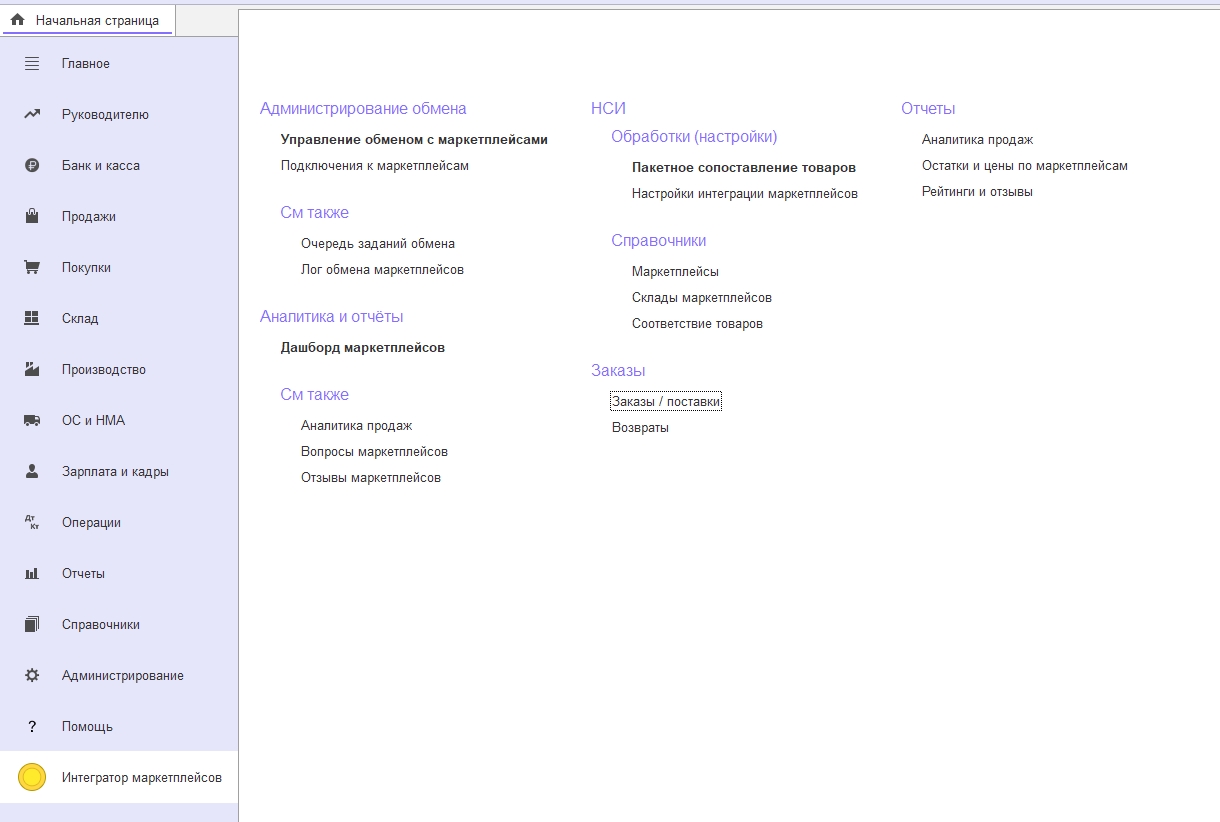
Task: Click the Администрирование обмена group heading
Action: tap(363, 109)
